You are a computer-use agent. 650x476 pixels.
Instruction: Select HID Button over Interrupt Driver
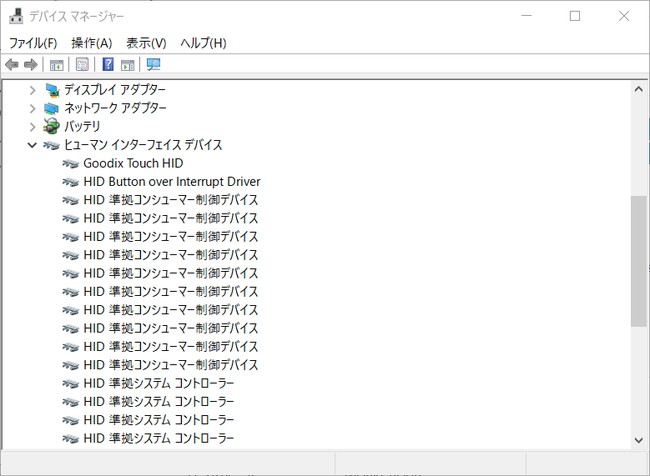coord(172,182)
